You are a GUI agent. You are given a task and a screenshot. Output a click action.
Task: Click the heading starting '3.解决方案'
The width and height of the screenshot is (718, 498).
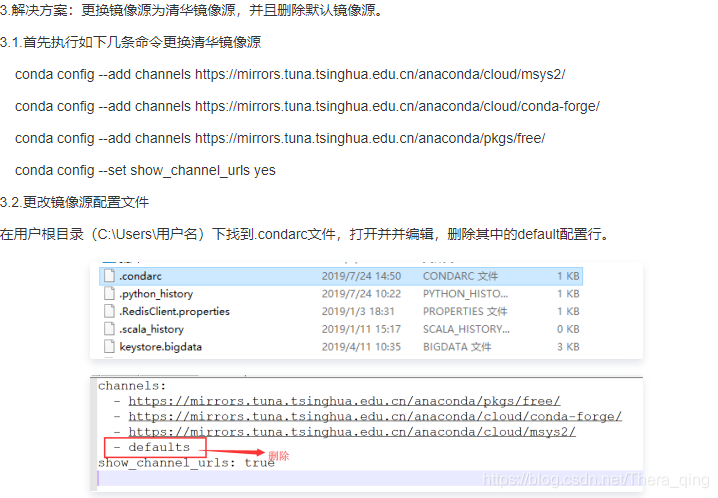[x=191, y=10]
